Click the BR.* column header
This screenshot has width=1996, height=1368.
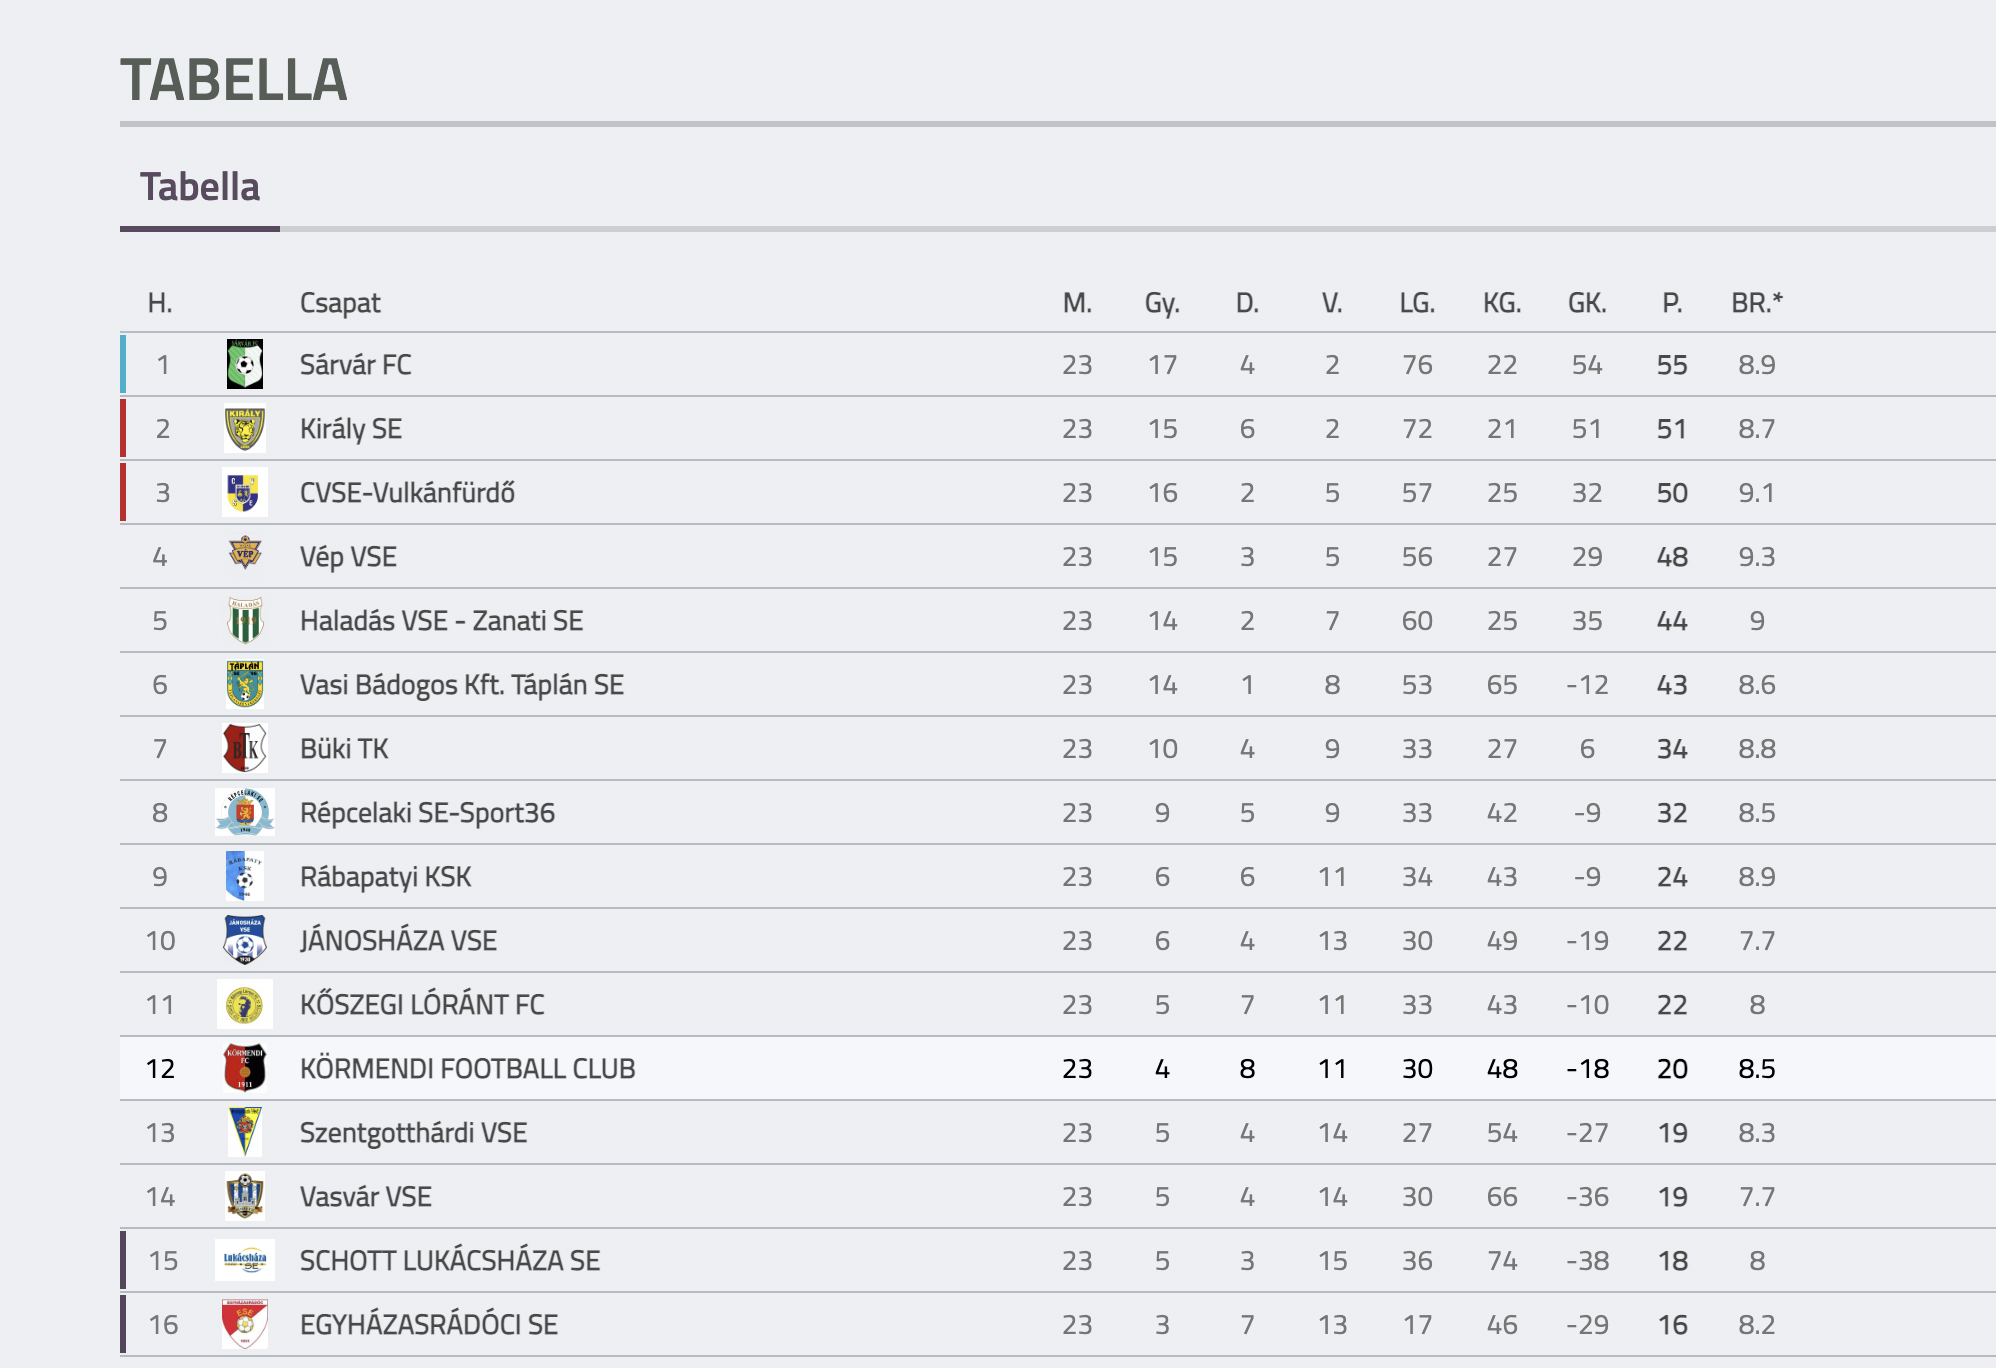pyautogui.click(x=1757, y=303)
